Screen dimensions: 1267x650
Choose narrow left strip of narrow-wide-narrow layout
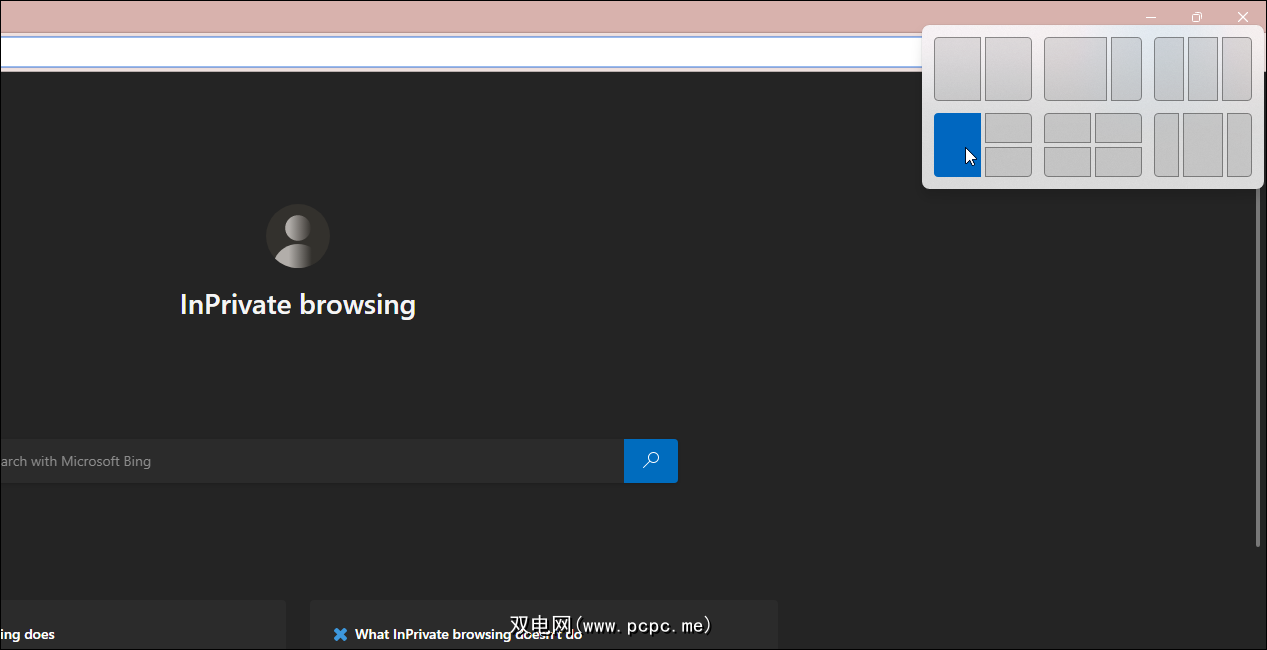[x=1166, y=145]
